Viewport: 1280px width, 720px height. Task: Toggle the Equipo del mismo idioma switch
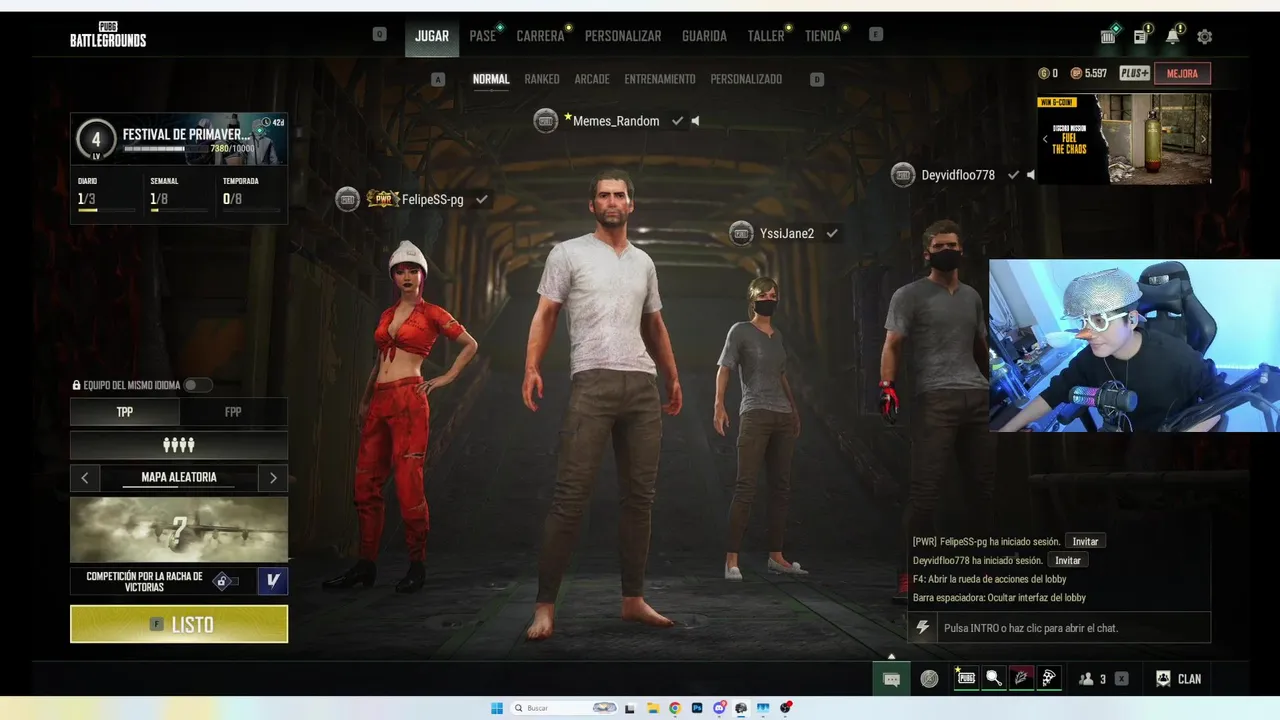(x=197, y=385)
